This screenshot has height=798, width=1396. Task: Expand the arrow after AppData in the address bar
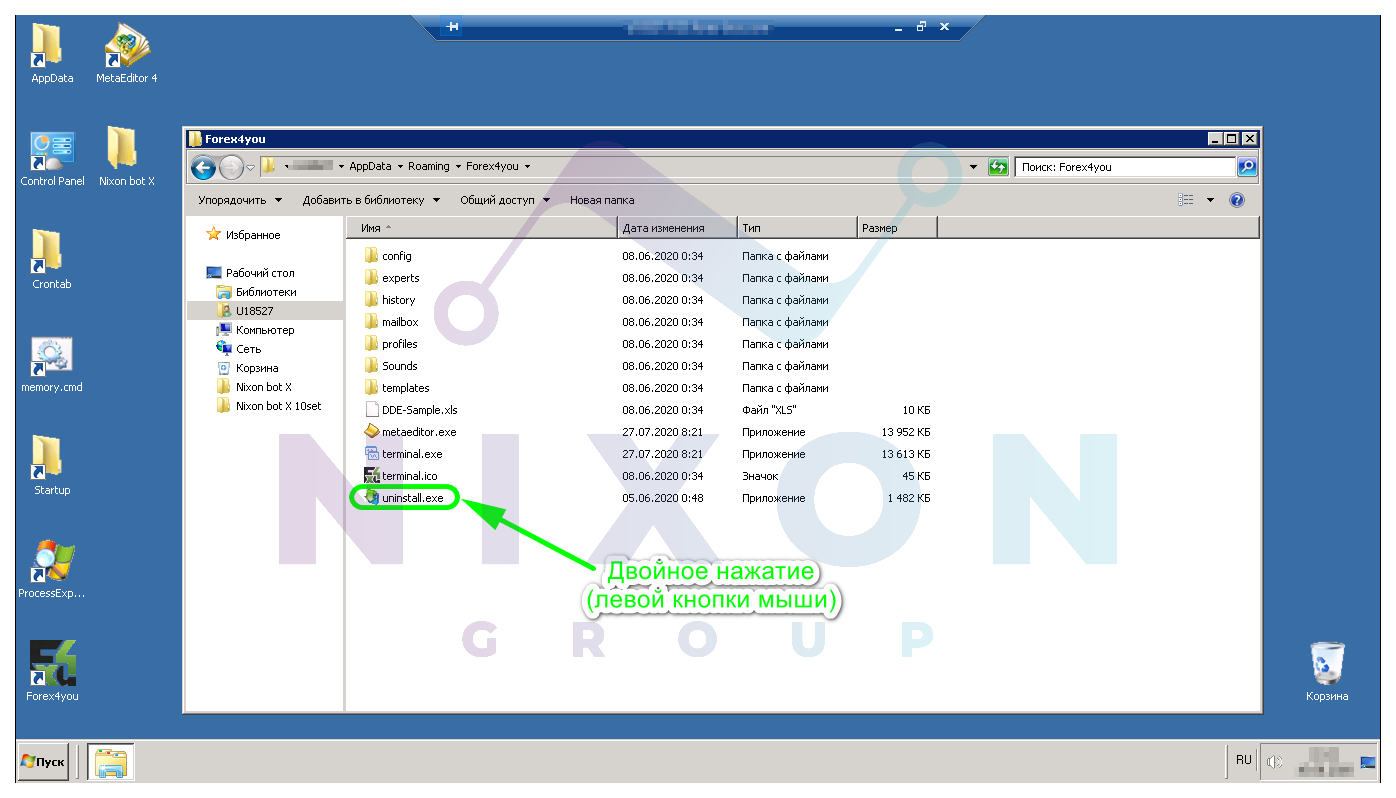click(400, 167)
